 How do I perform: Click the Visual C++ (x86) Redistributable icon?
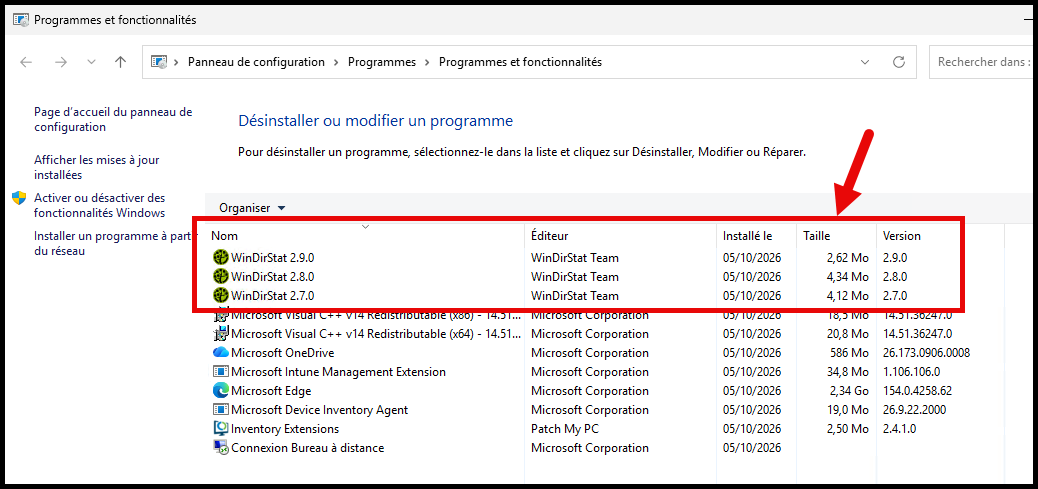click(220, 316)
